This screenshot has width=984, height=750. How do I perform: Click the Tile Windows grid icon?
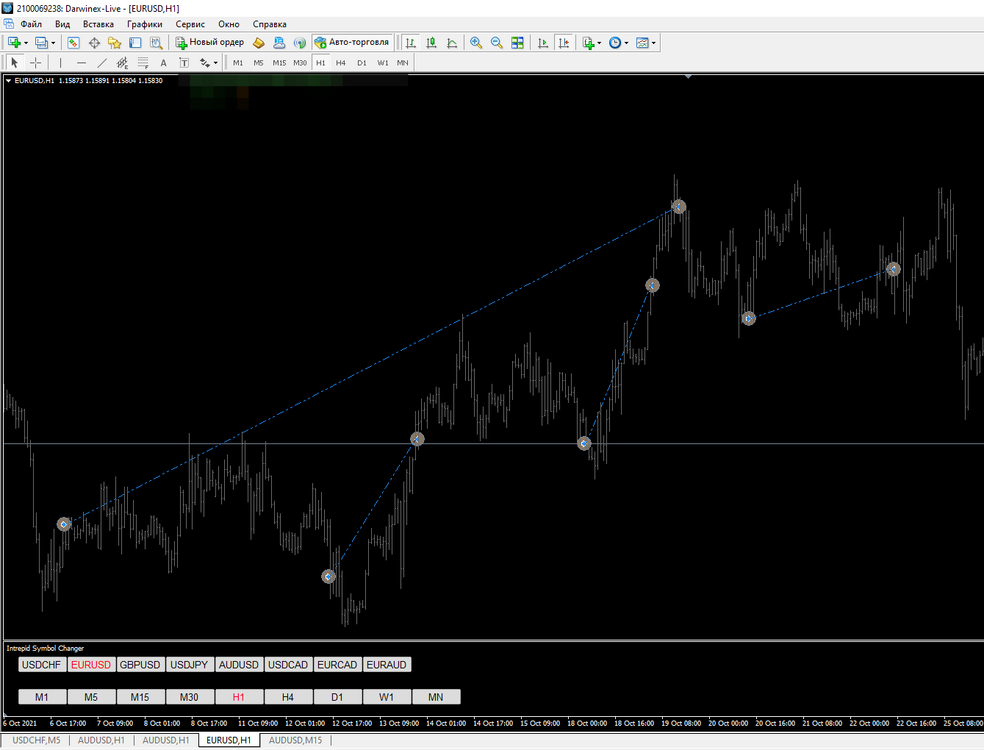click(517, 43)
